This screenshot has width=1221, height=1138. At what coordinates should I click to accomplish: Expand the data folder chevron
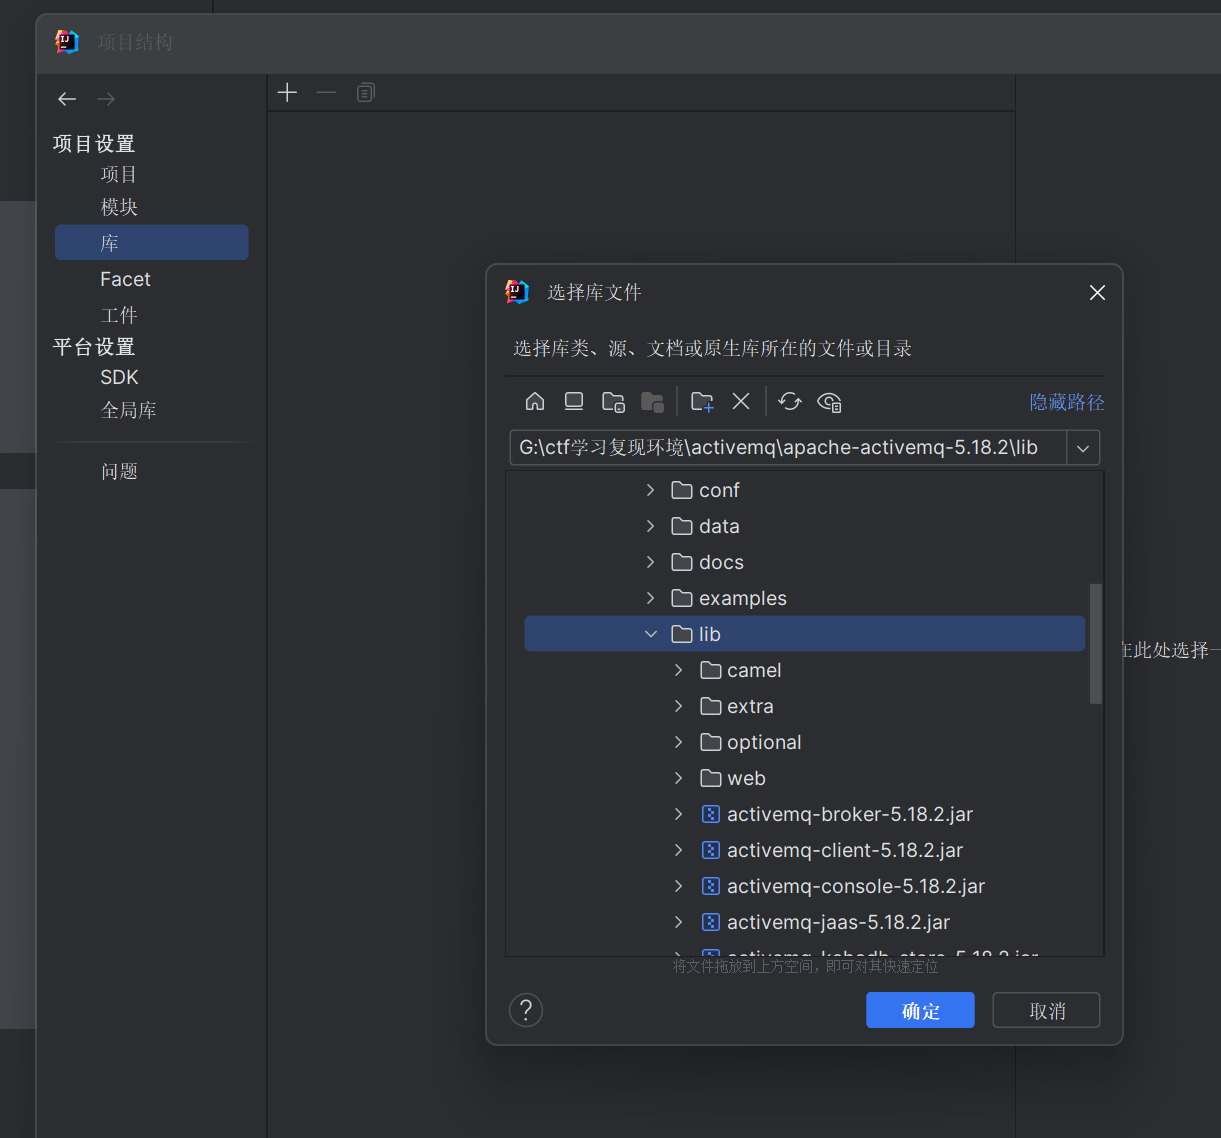click(651, 526)
